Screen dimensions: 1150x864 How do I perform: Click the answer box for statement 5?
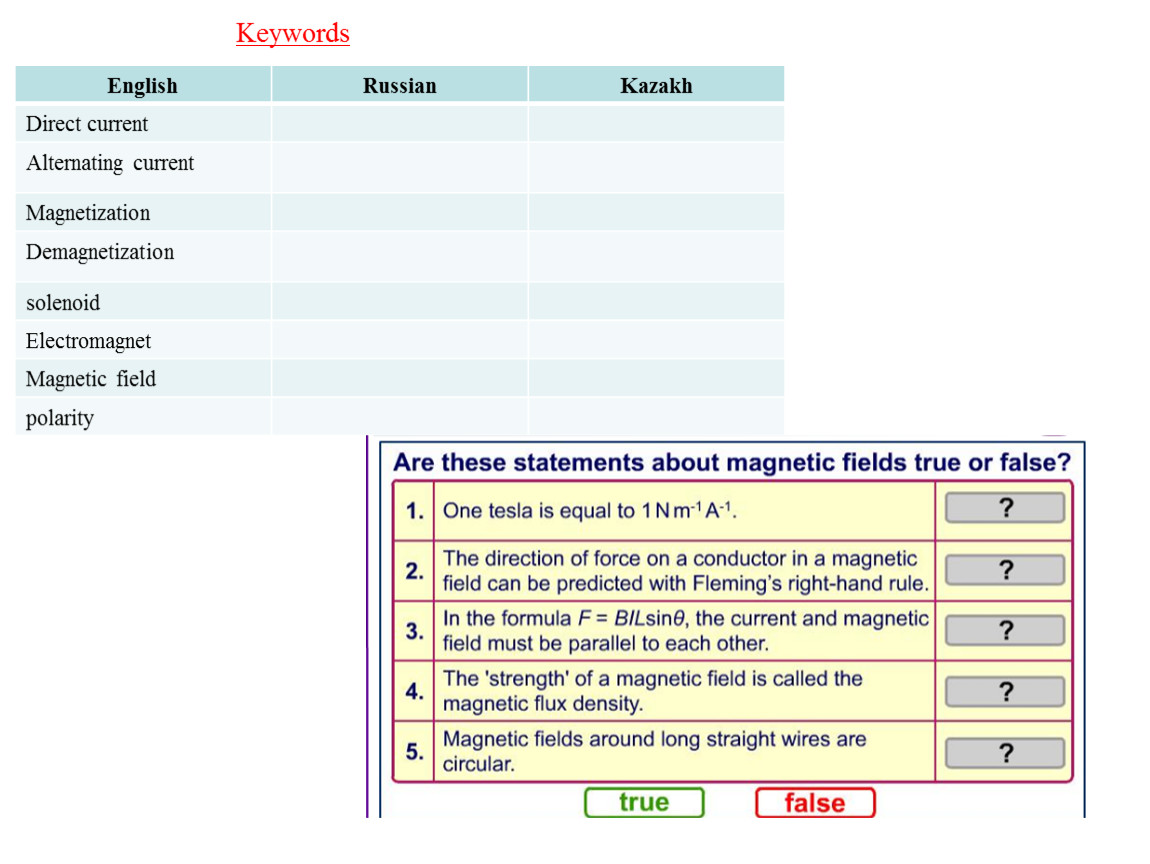point(1005,753)
